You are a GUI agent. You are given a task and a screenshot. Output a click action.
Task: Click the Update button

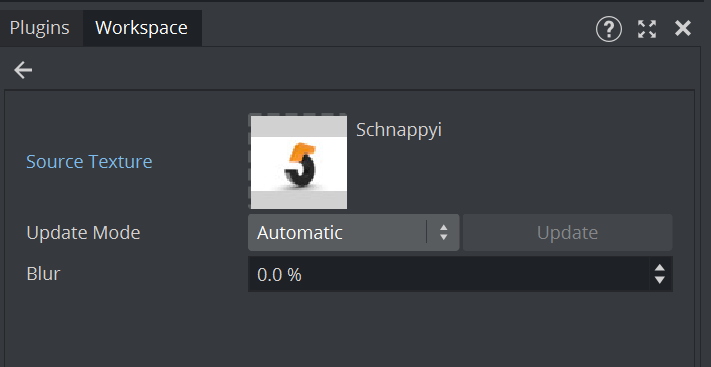point(567,232)
